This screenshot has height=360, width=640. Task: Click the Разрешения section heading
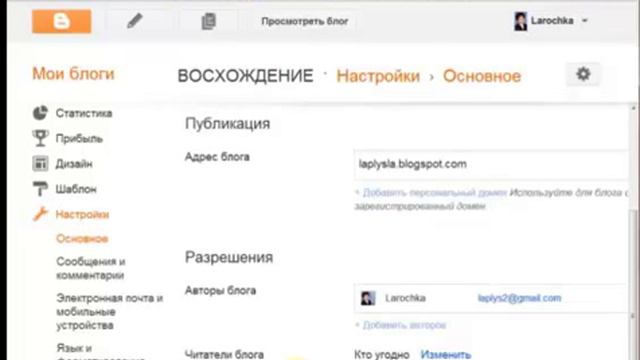click(229, 257)
